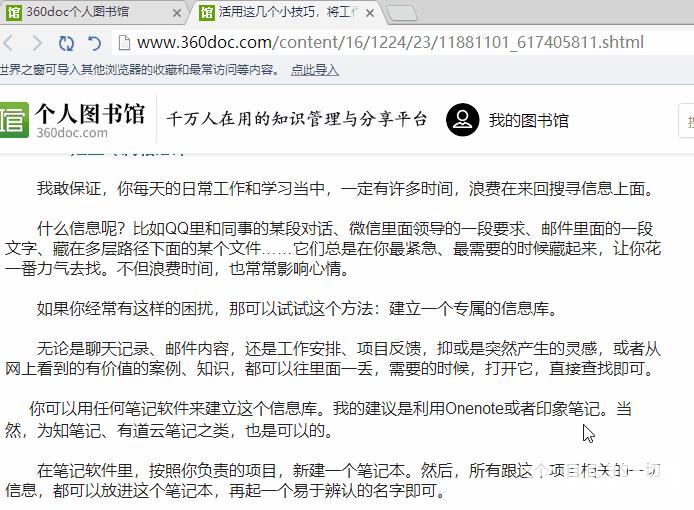The image size is (694, 510).
Task: Click the undo close-tab arrow icon
Action: point(94,43)
